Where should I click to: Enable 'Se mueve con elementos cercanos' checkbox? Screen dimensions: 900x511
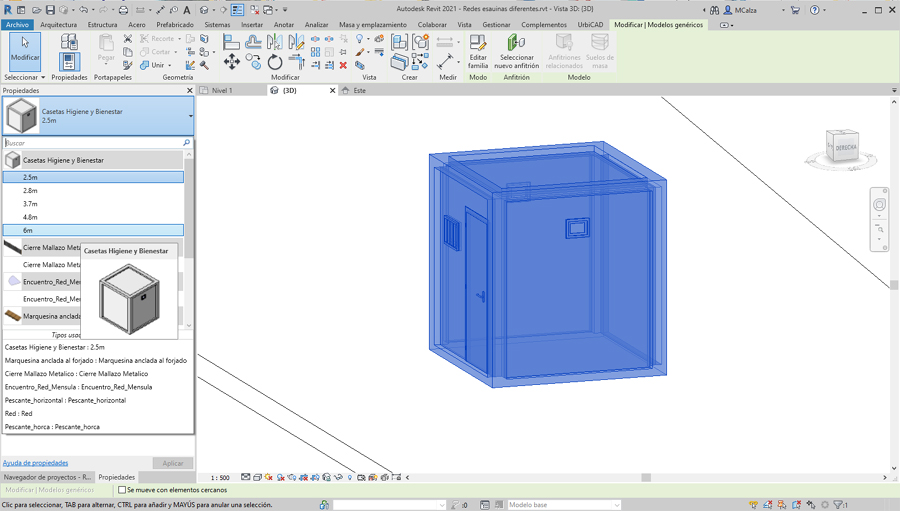(x=123, y=490)
